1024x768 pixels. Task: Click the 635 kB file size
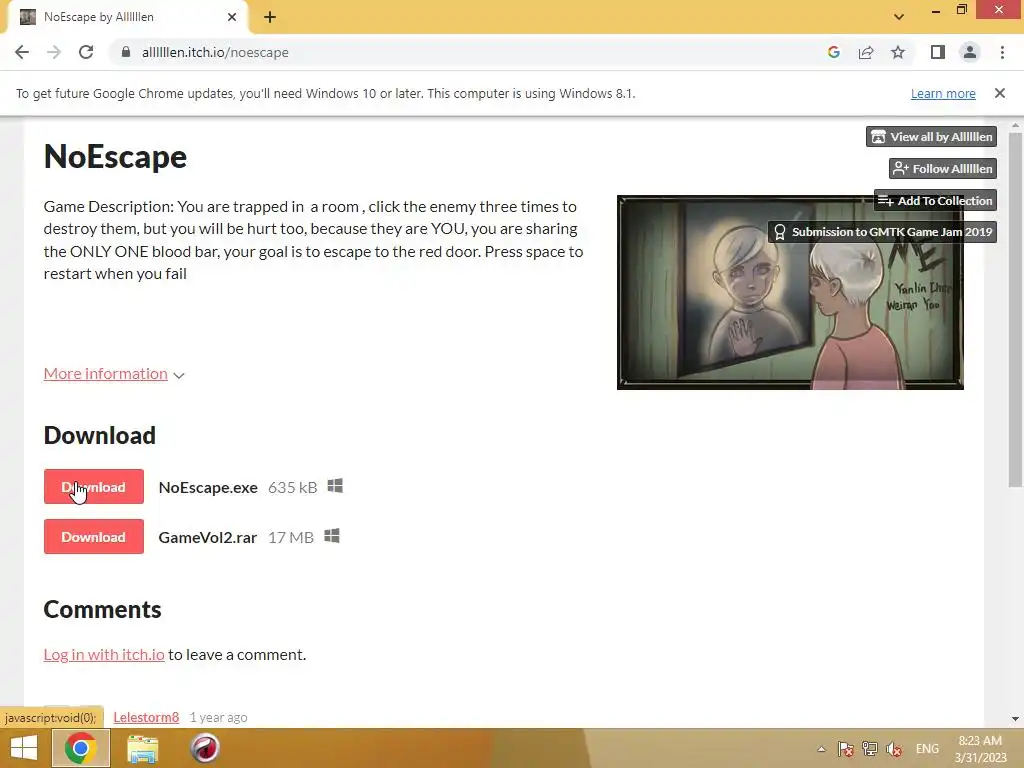pyautogui.click(x=293, y=487)
